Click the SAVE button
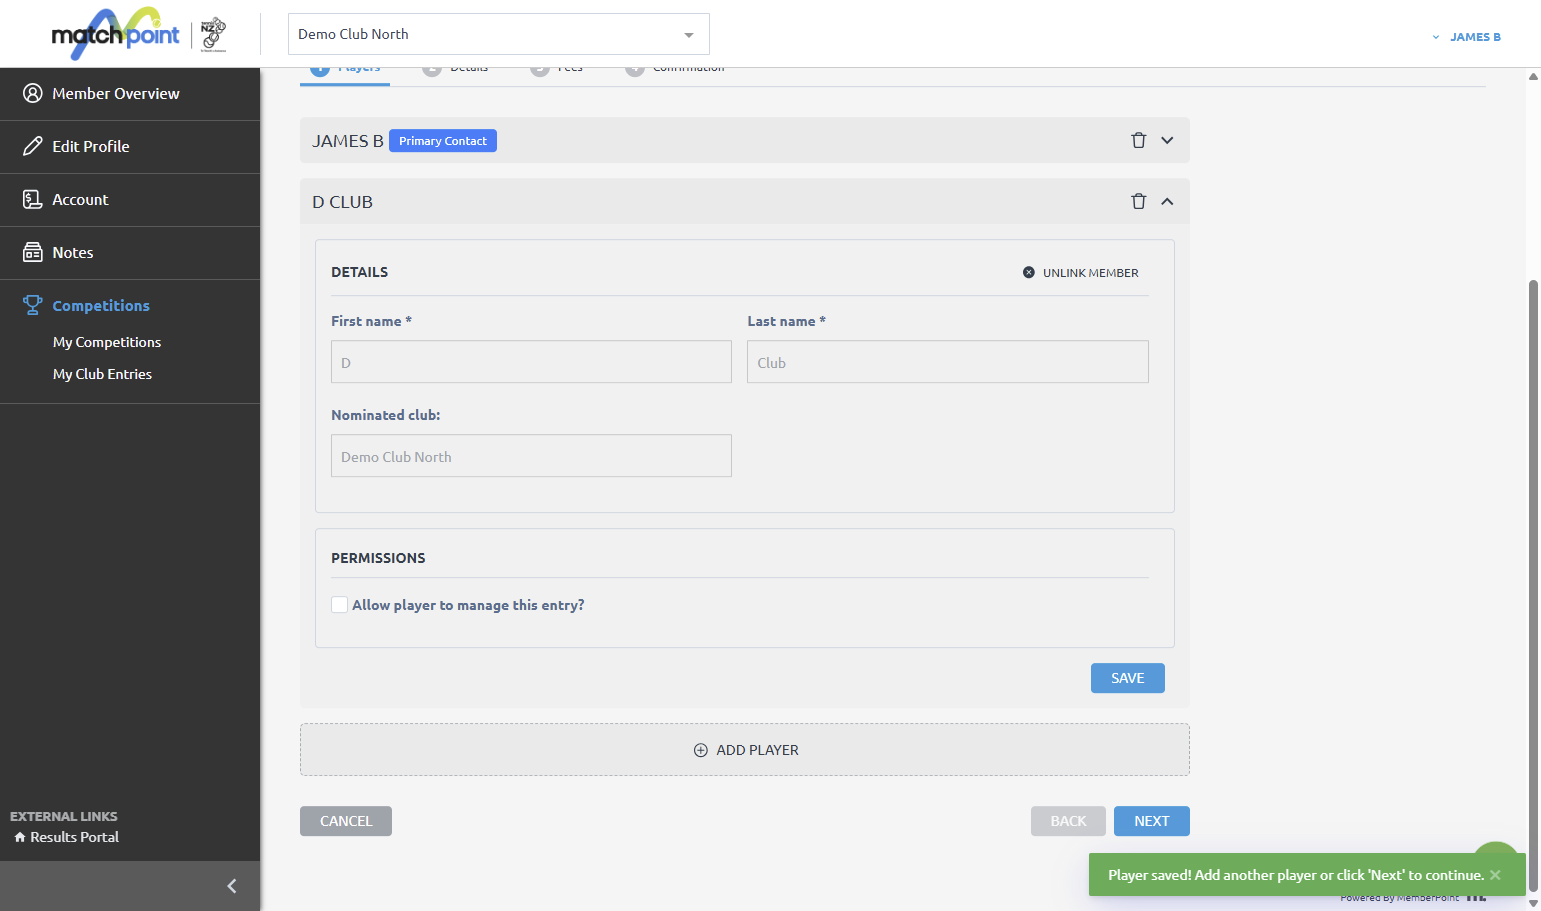This screenshot has width=1541, height=911. click(x=1127, y=678)
